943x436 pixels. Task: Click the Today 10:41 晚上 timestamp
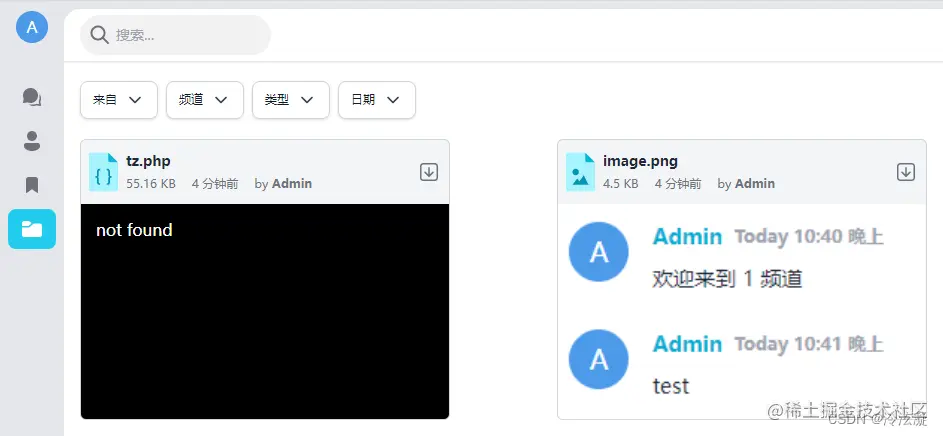tap(809, 344)
